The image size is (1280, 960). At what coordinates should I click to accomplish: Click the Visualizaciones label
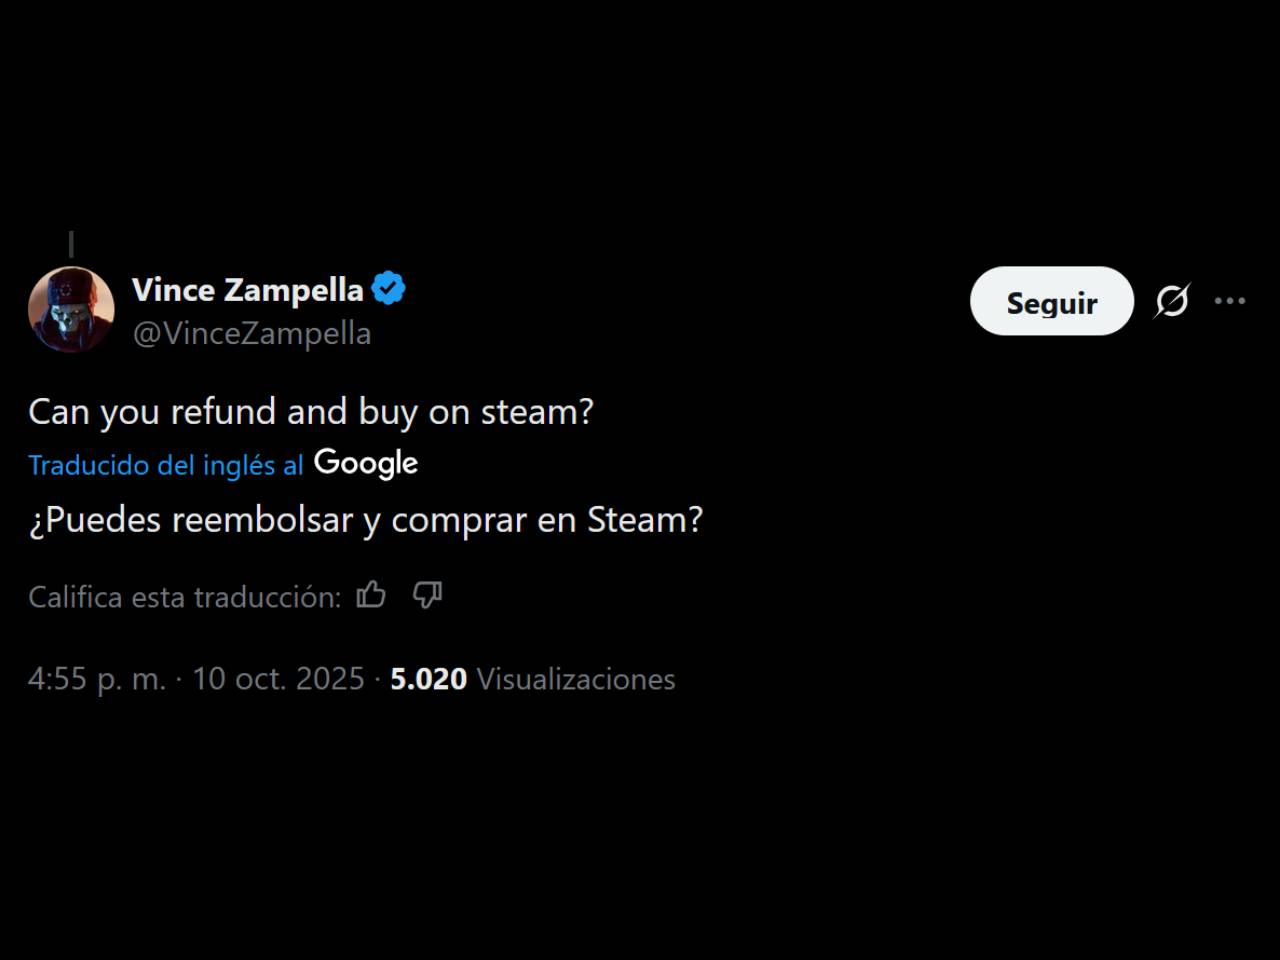click(576, 679)
